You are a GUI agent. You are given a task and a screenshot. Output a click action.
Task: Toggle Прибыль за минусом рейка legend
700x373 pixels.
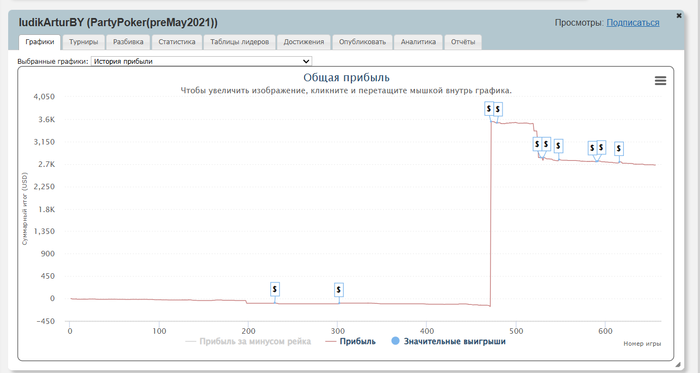tap(248, 341)
